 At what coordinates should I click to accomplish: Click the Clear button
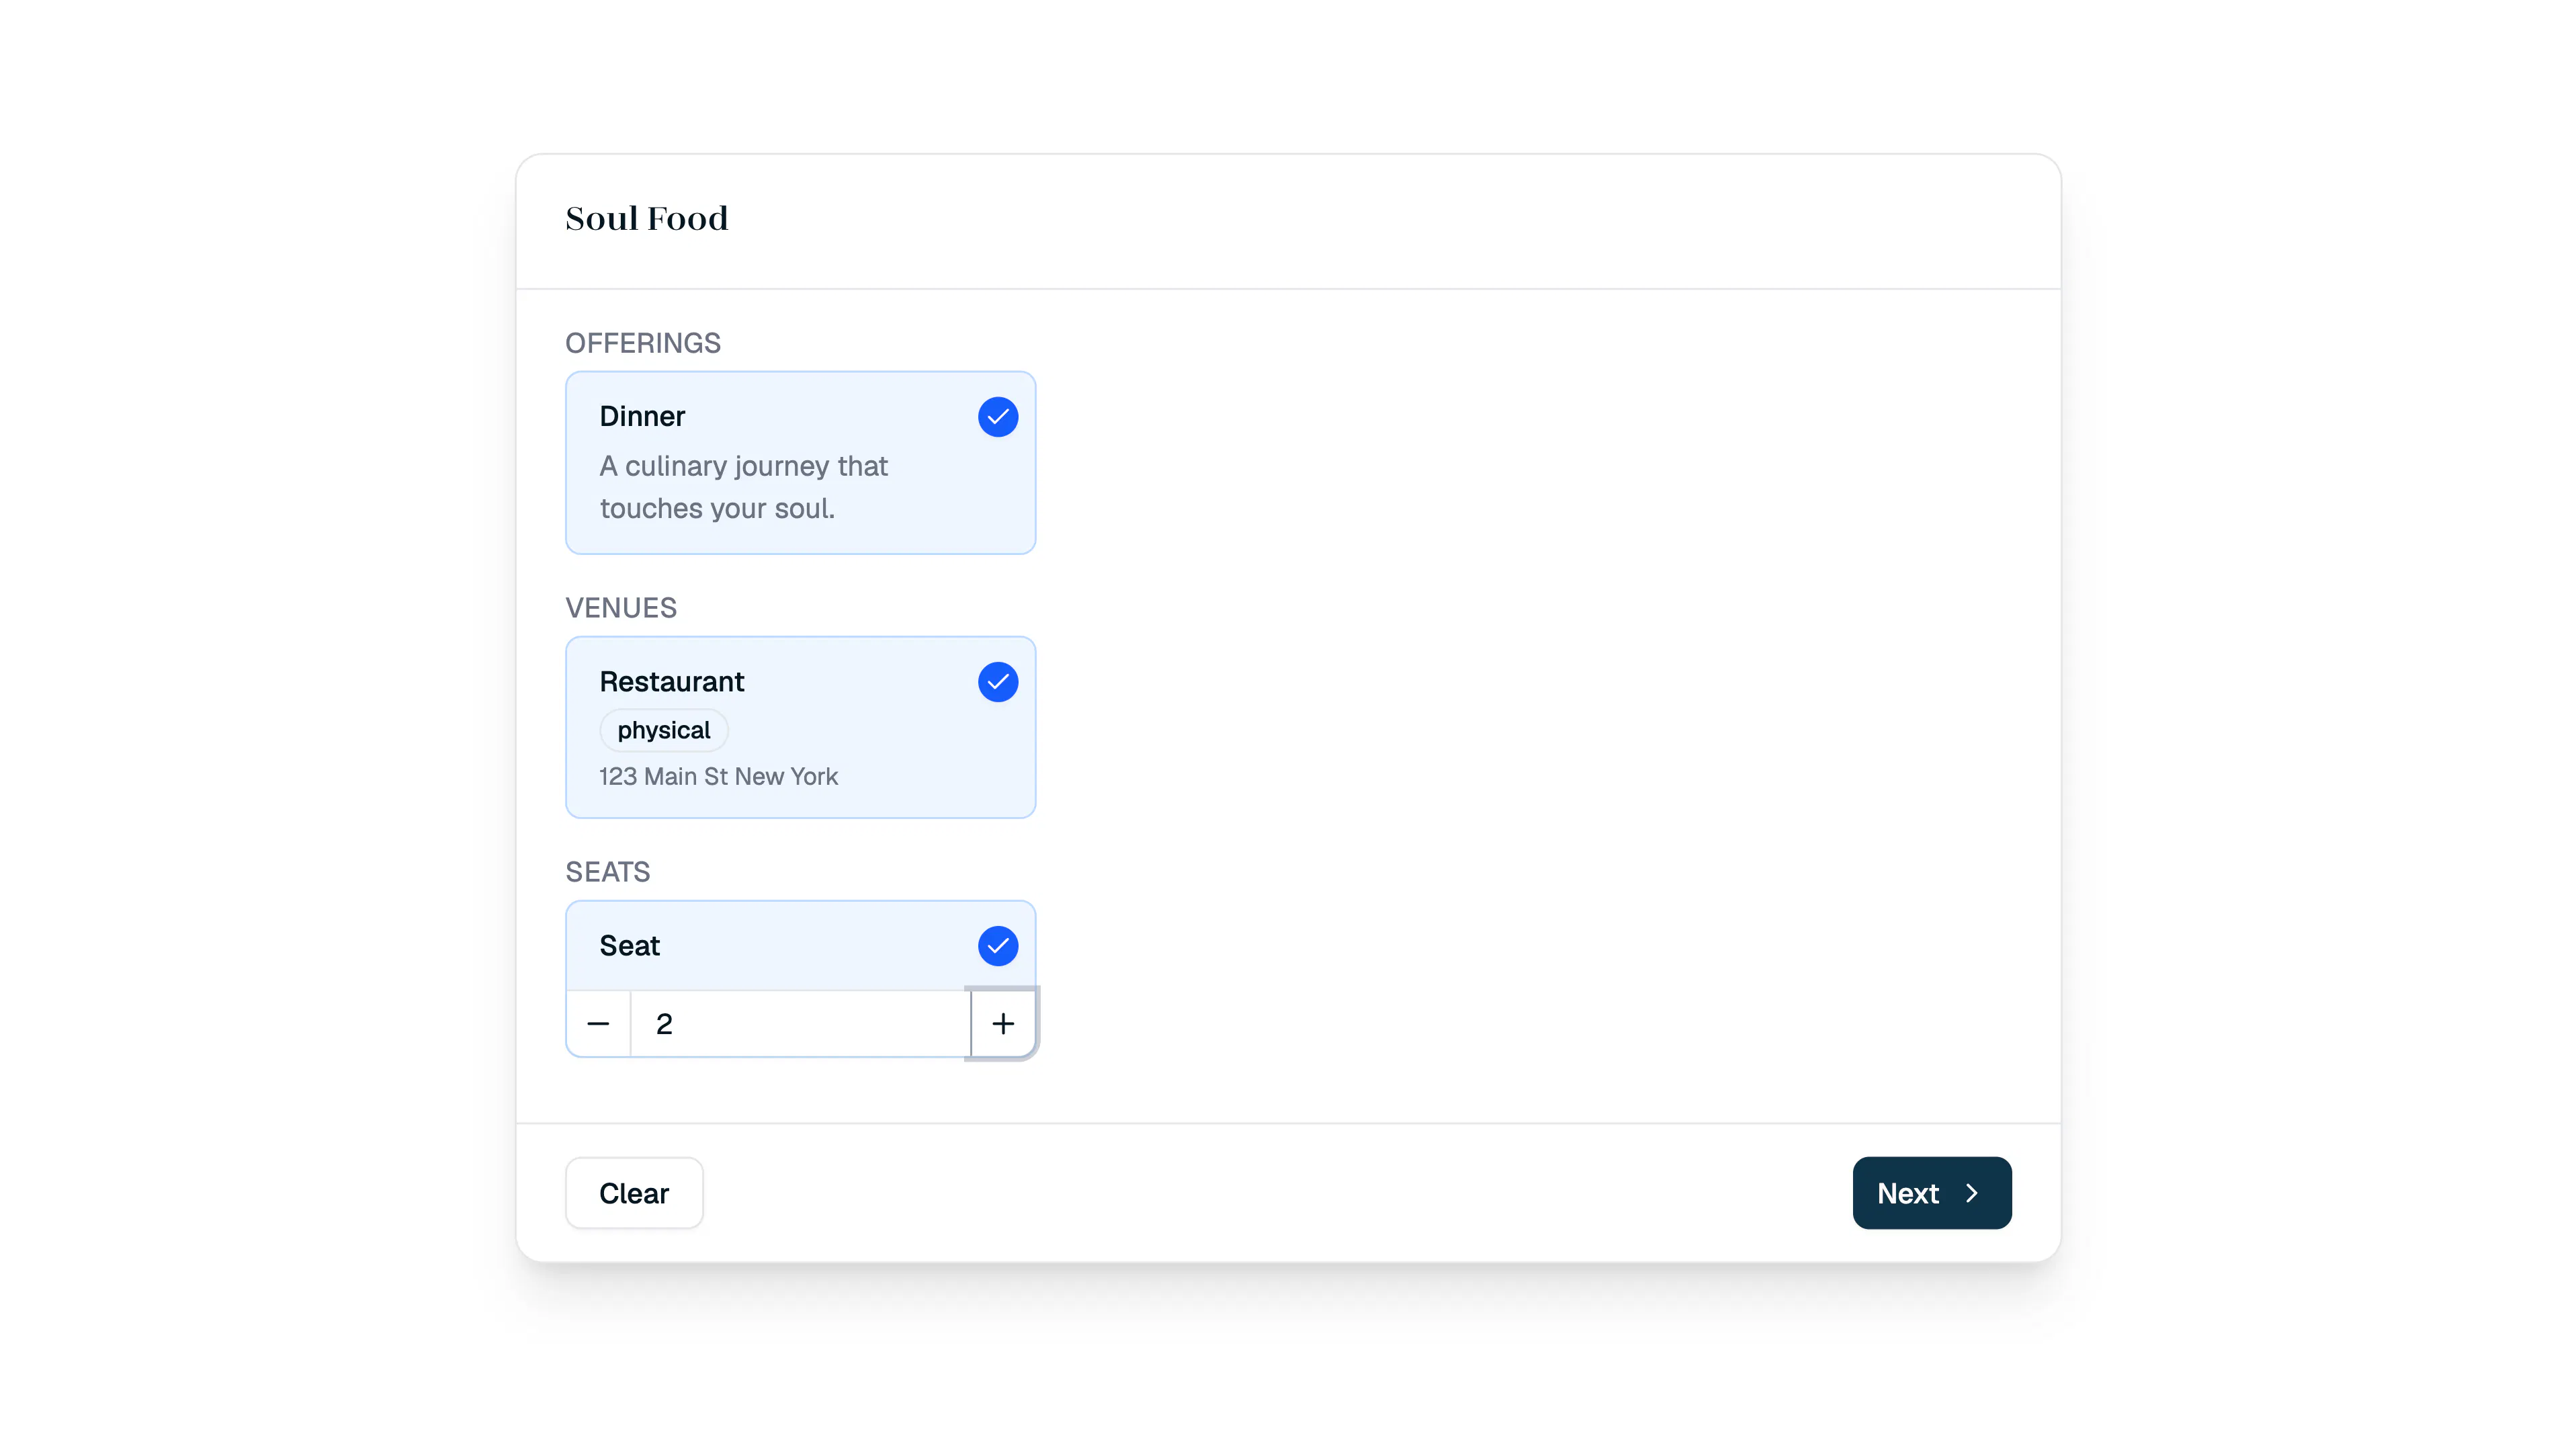634,1193
